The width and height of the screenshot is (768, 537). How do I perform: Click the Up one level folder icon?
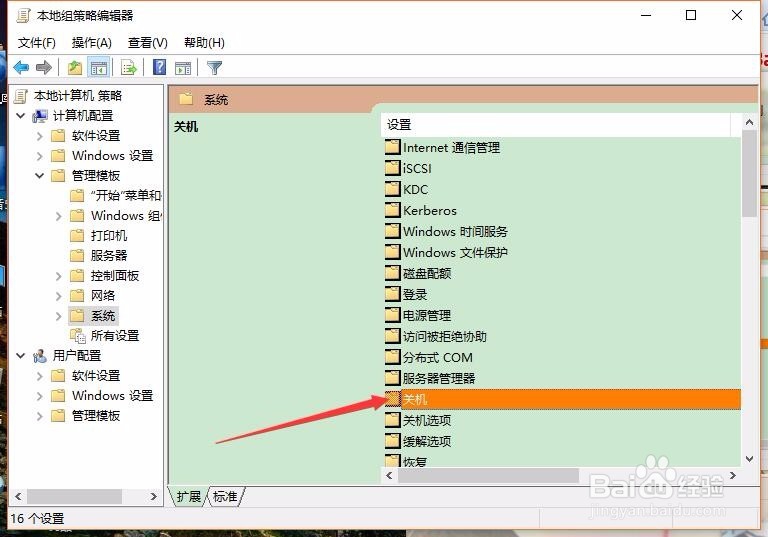point(75,67)
